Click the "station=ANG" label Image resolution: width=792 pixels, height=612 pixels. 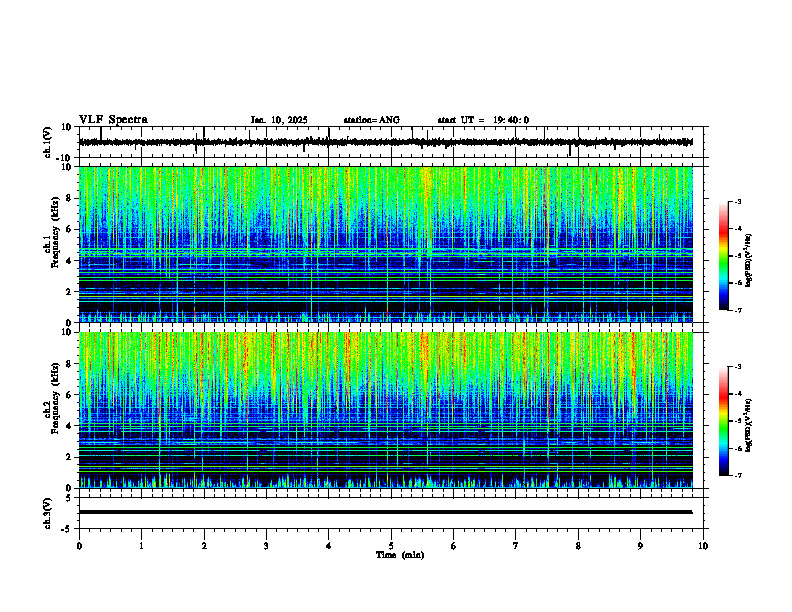tap(372, 120)
